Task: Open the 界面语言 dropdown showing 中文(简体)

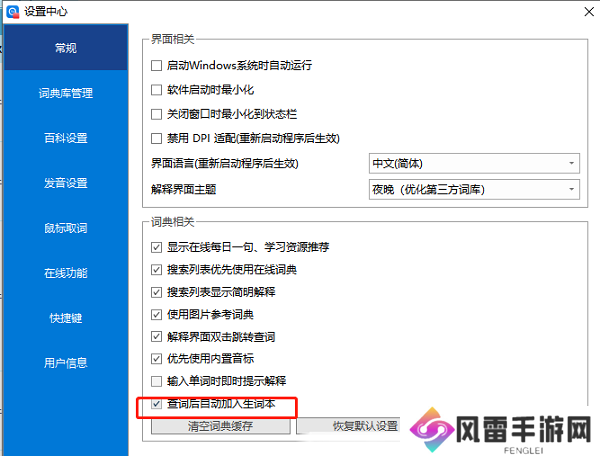Action: [474, 163]
